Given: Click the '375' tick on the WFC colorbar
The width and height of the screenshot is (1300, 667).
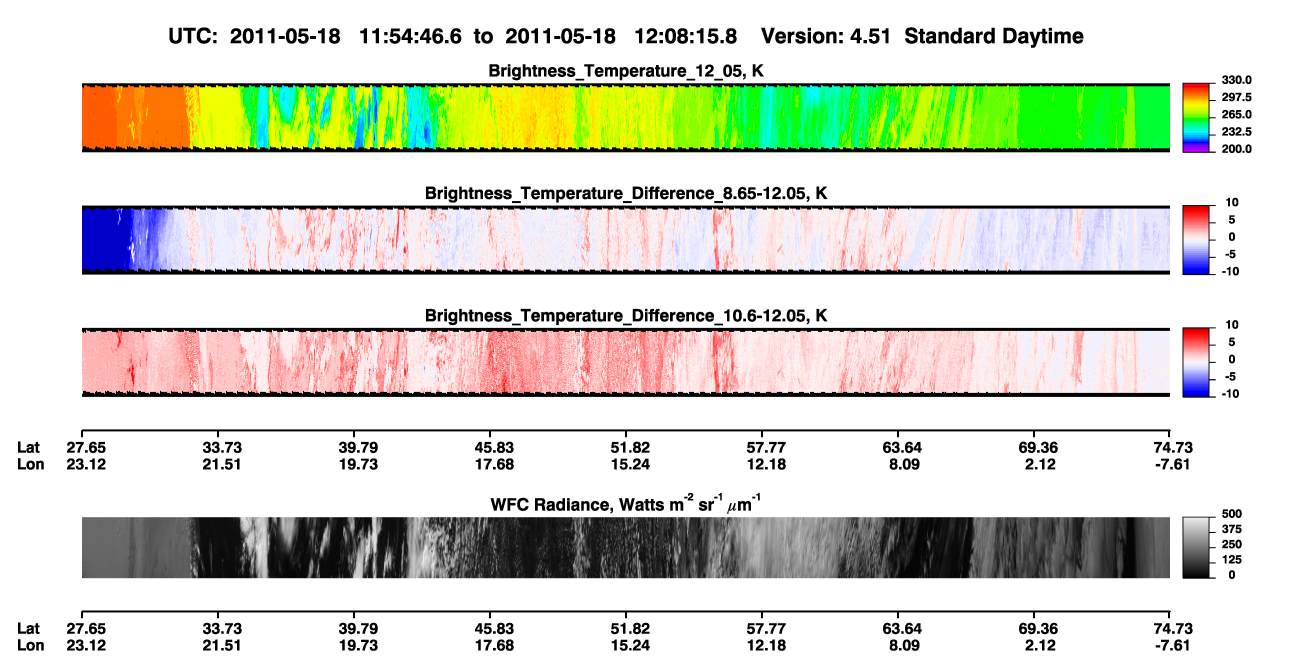Looking at the screenshot, I should pos(1231,529).
